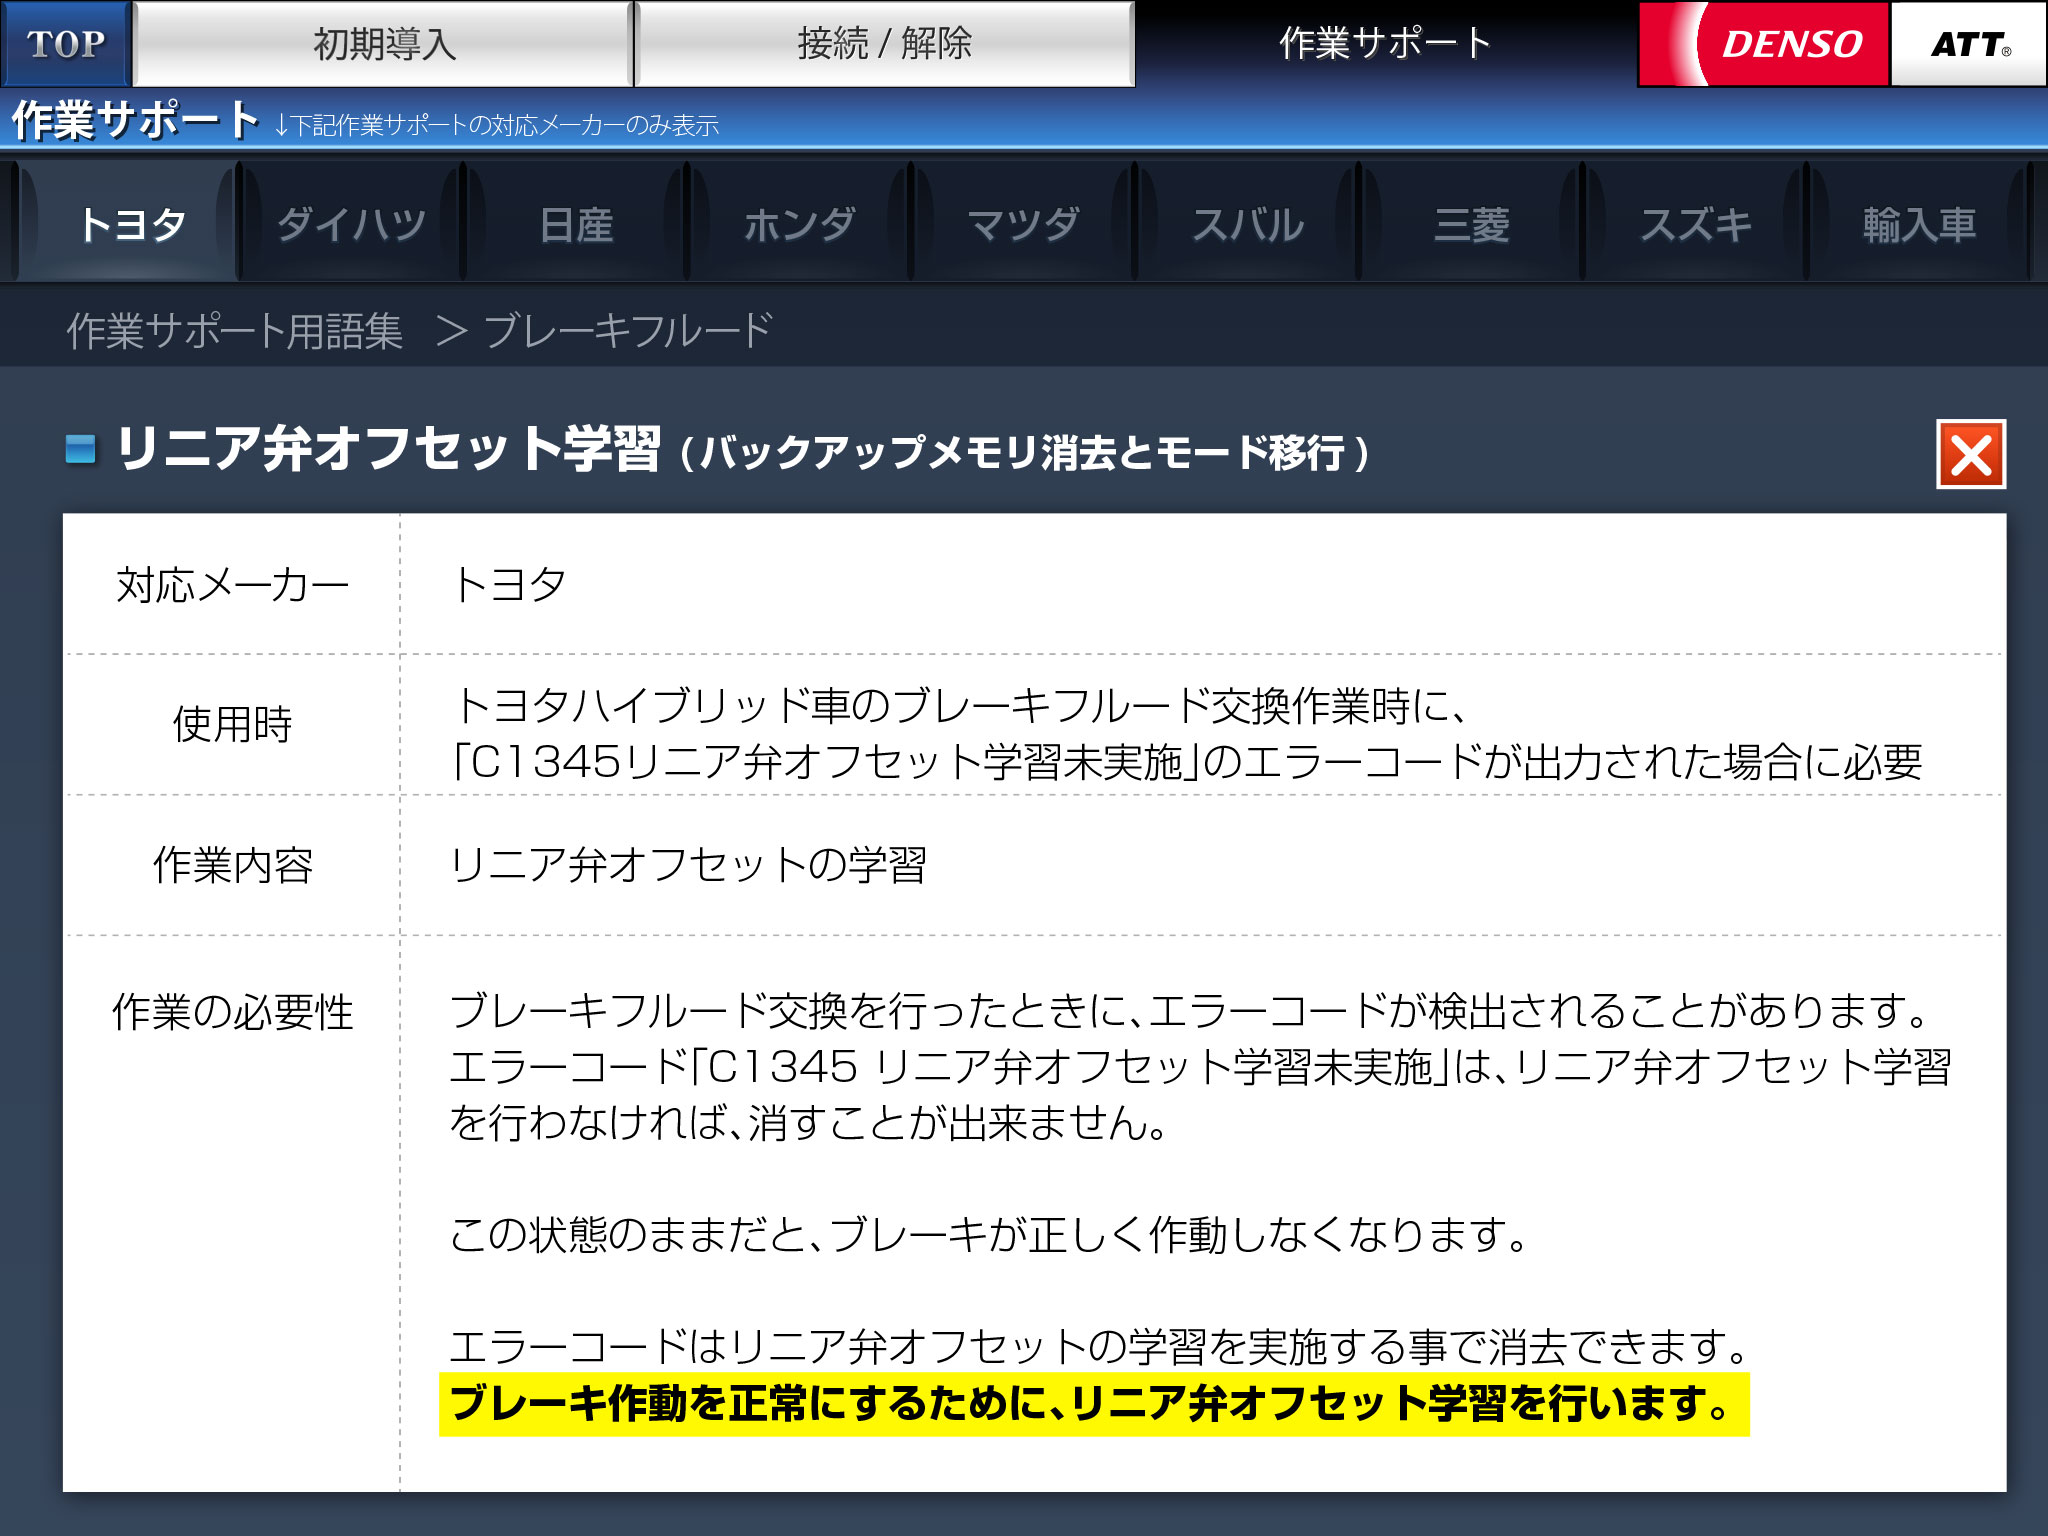The width and height of the screenshot is (2048, 1536).
Task: Switch to the 作業サポート tab
Action: 1385,44
